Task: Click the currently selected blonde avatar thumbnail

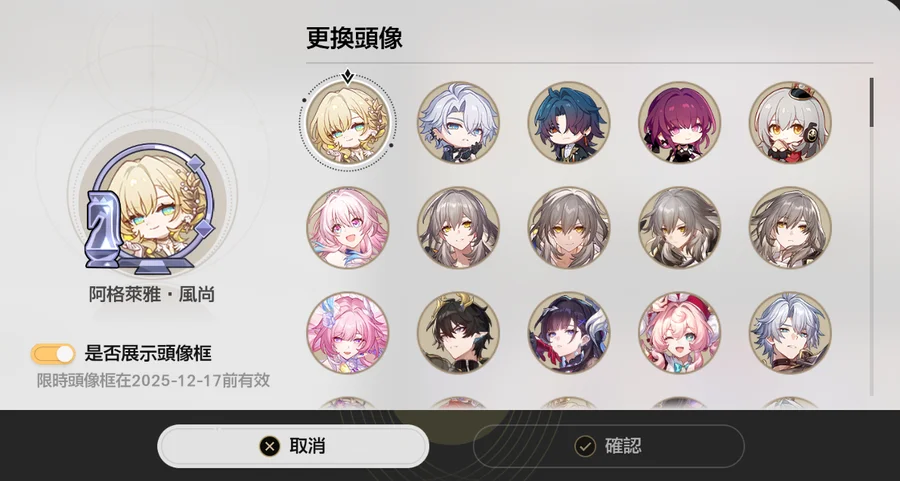Action: coord(347,122)
